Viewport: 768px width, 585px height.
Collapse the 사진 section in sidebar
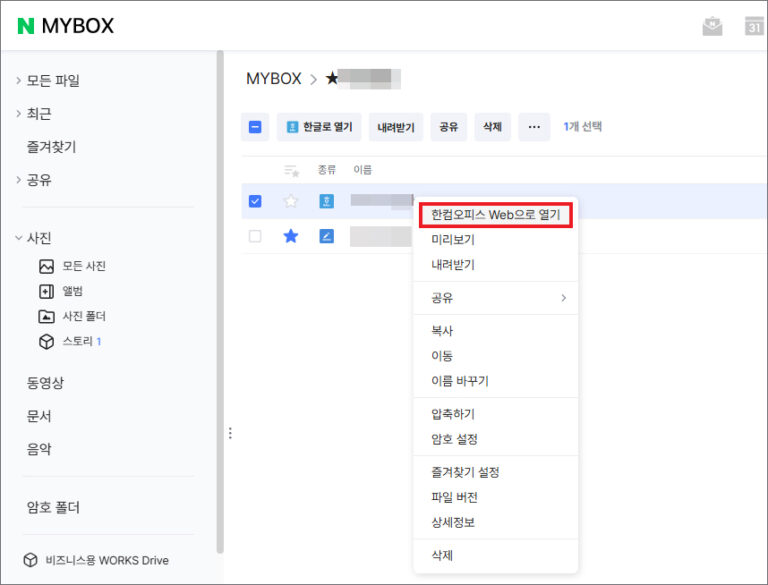pos(18,238)
